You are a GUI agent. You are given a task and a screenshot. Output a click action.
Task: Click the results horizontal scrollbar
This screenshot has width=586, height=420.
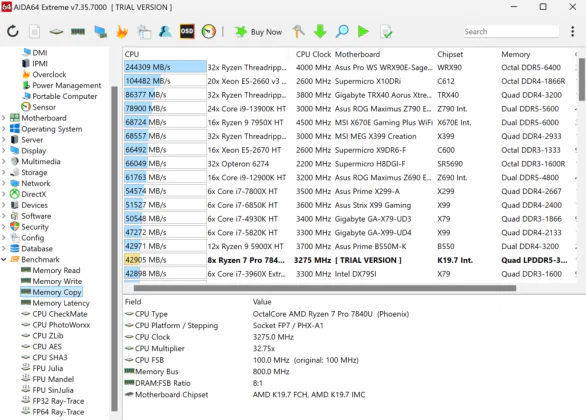point(325,288)
